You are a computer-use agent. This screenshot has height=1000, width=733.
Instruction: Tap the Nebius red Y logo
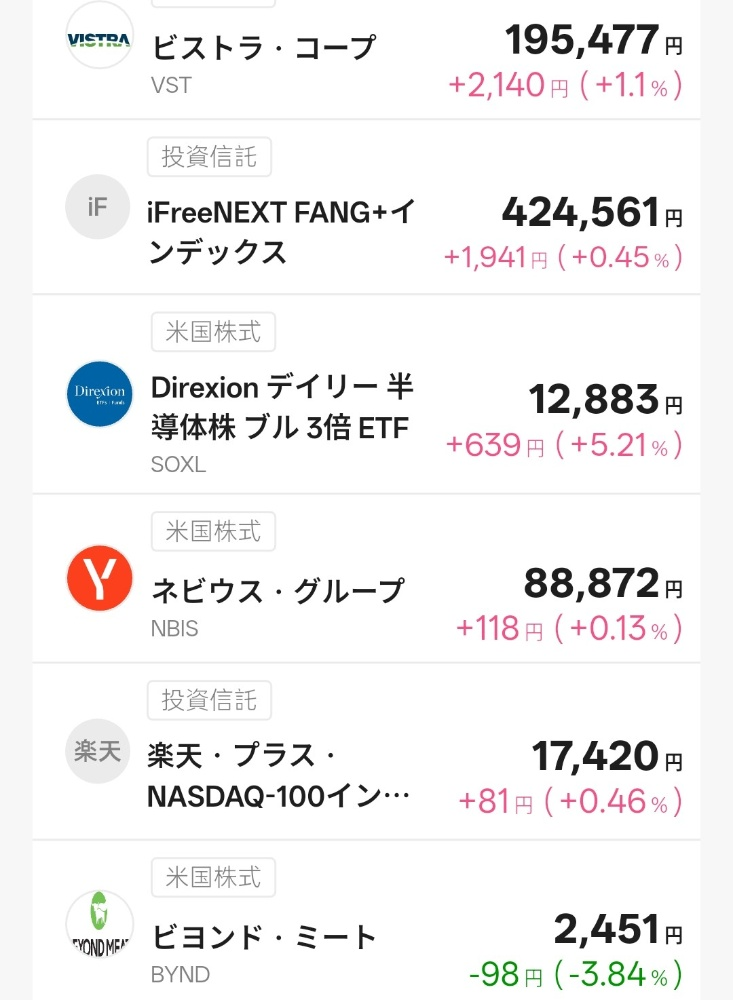(x=99, y=578)
